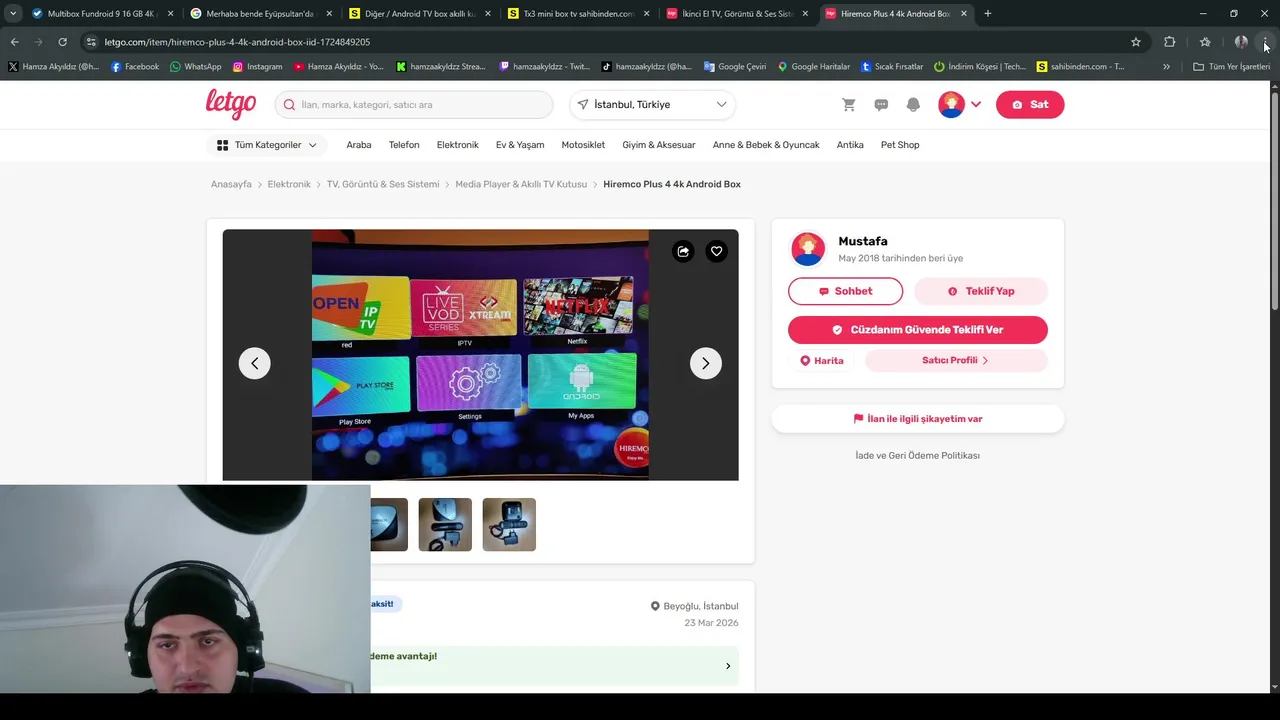This screenshot has width=1280, height=720.
Task: Open the Giyim & Aksesuar category
Action: [x=659, y=145]
